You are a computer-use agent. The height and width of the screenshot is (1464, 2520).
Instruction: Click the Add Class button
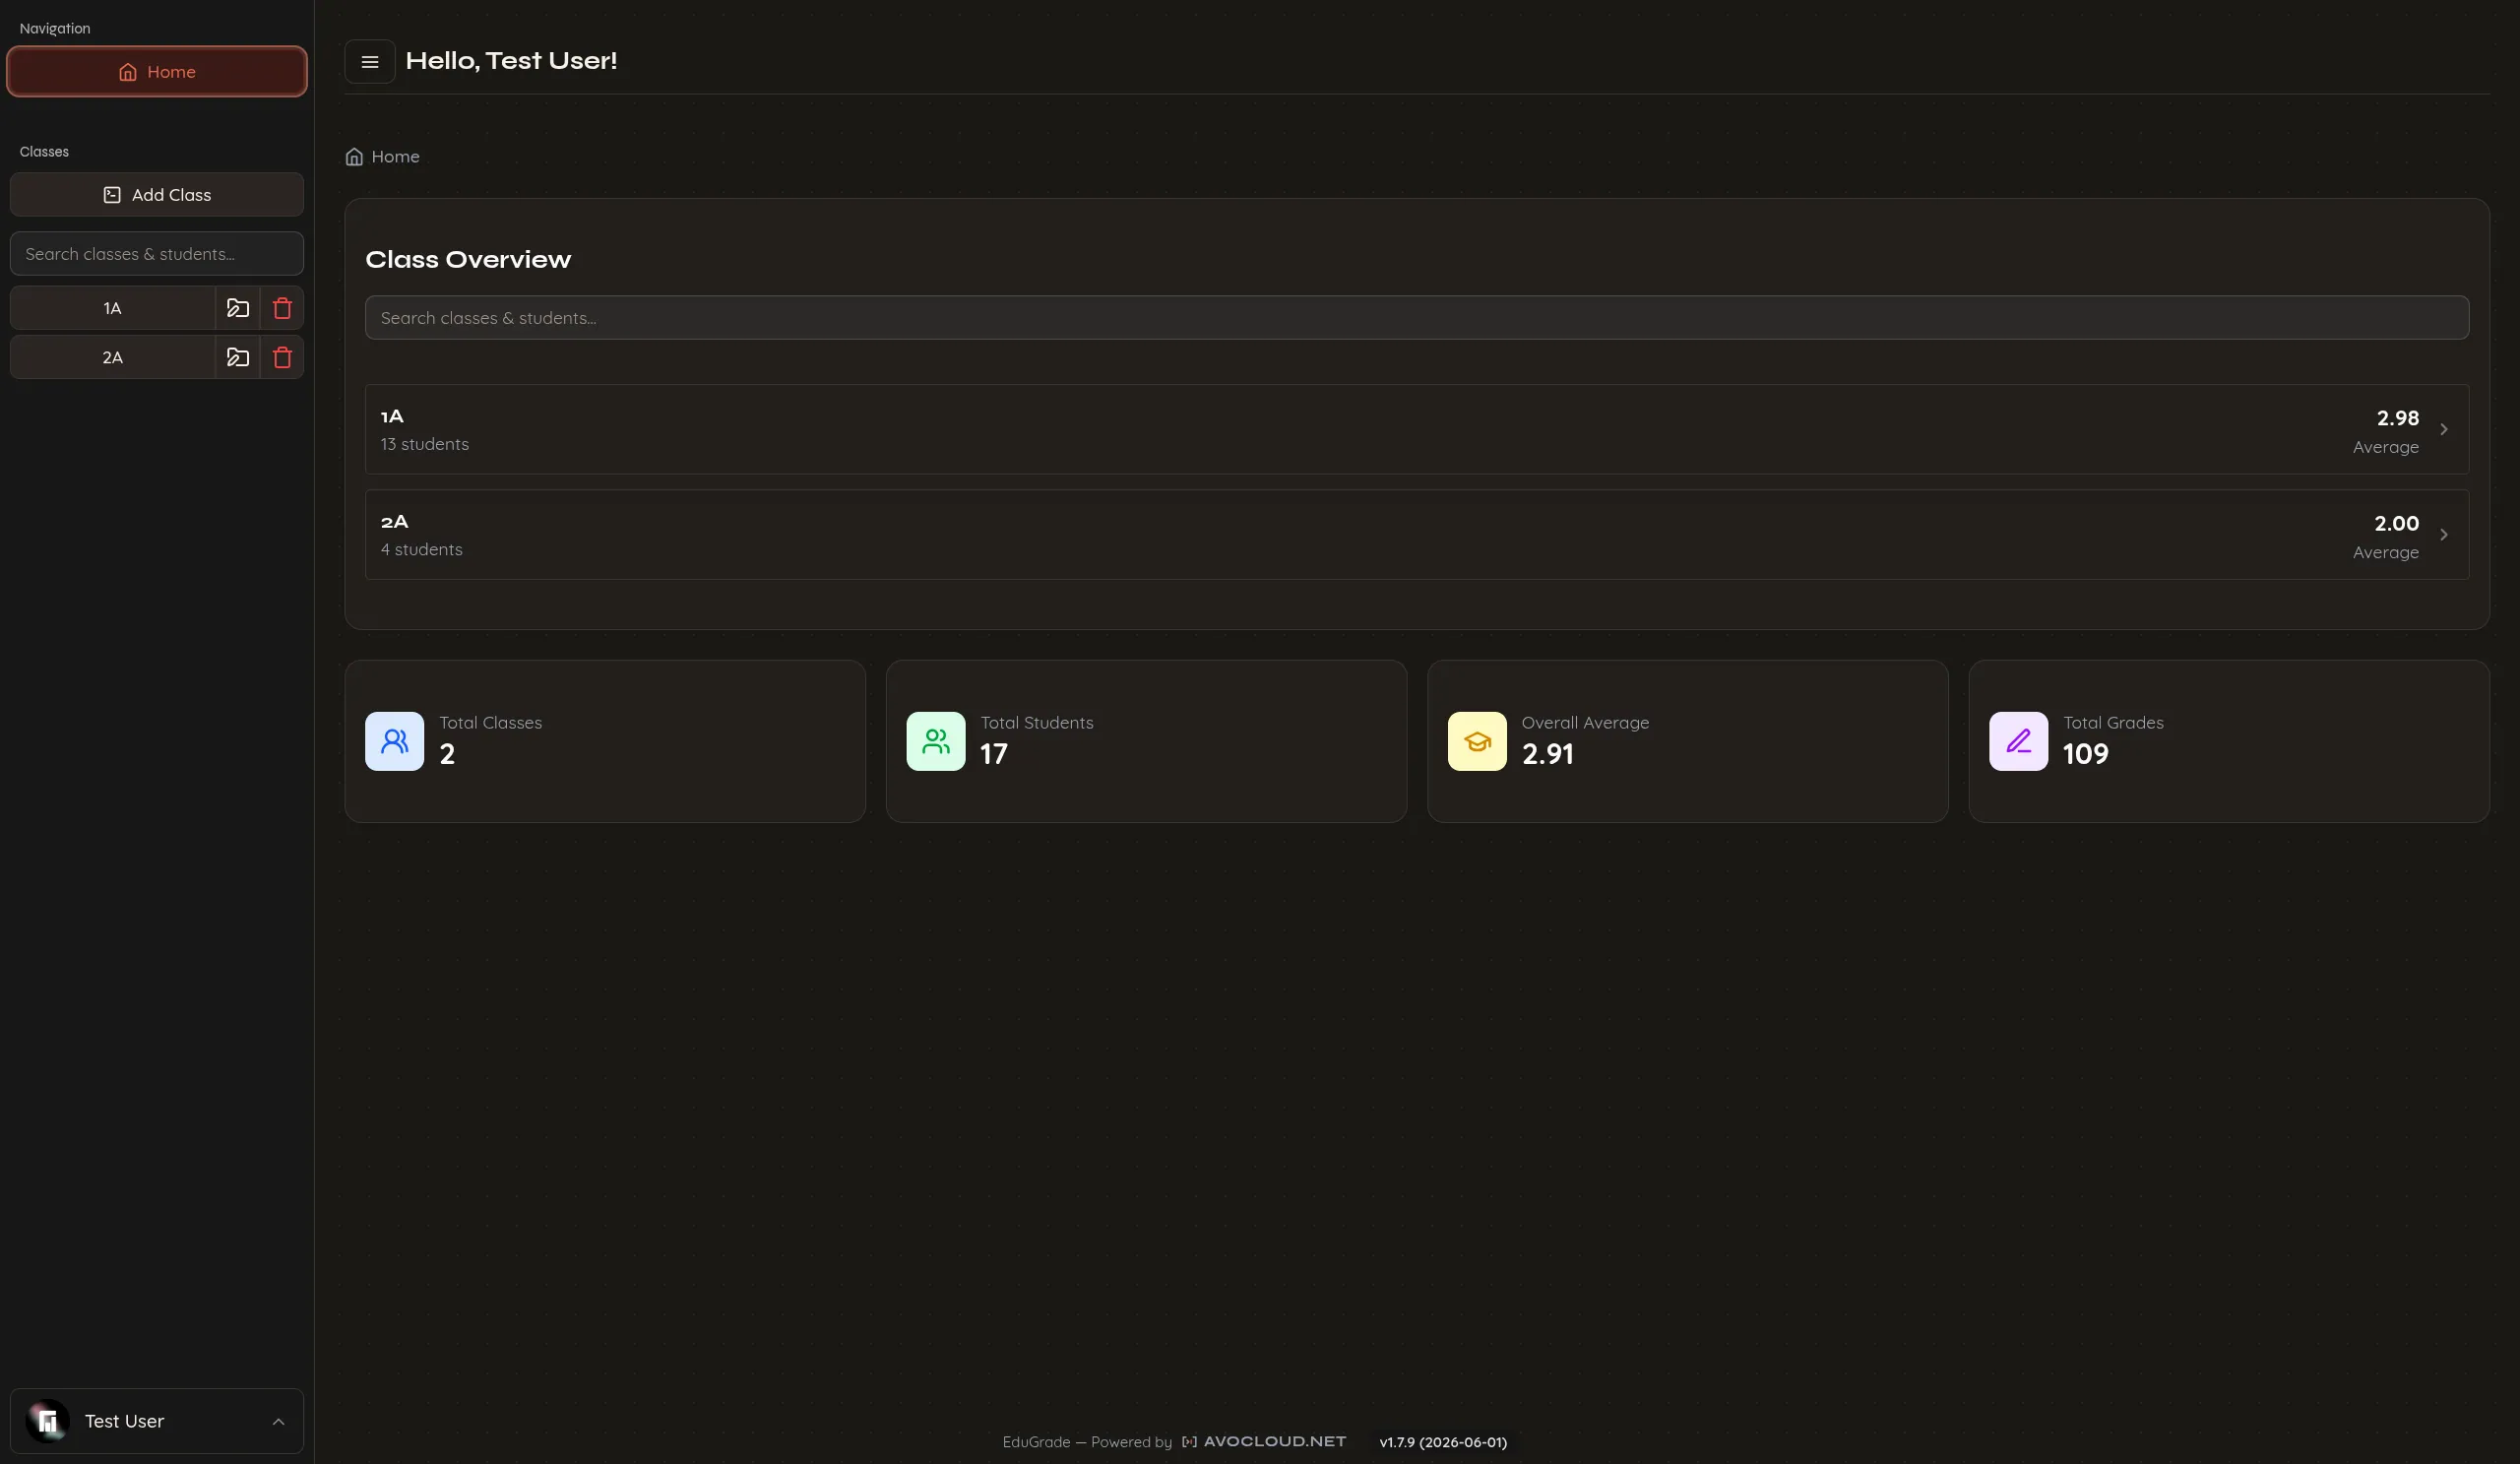157,195
